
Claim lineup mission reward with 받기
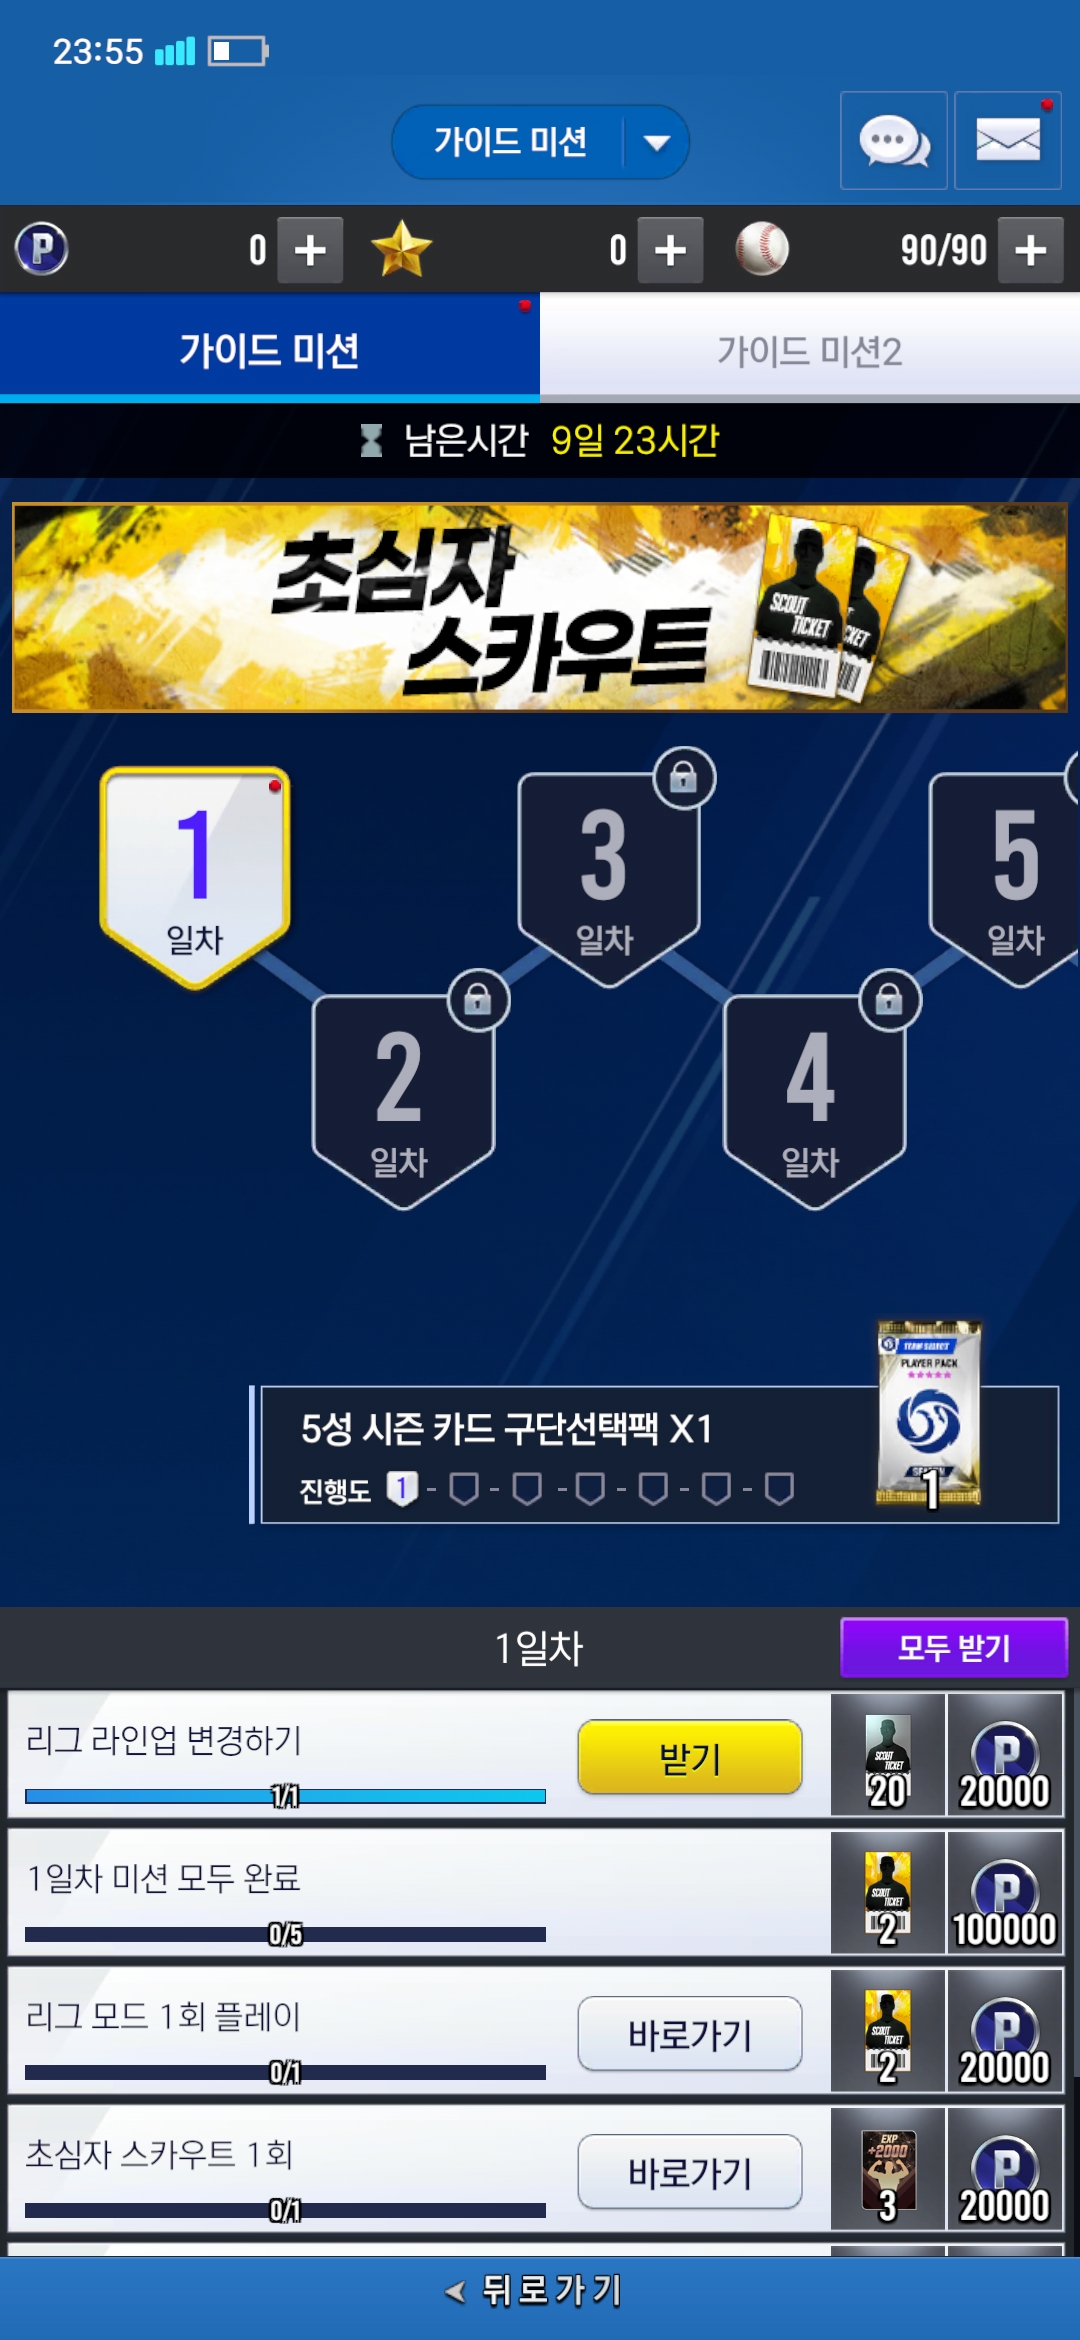click(690, 1757)
